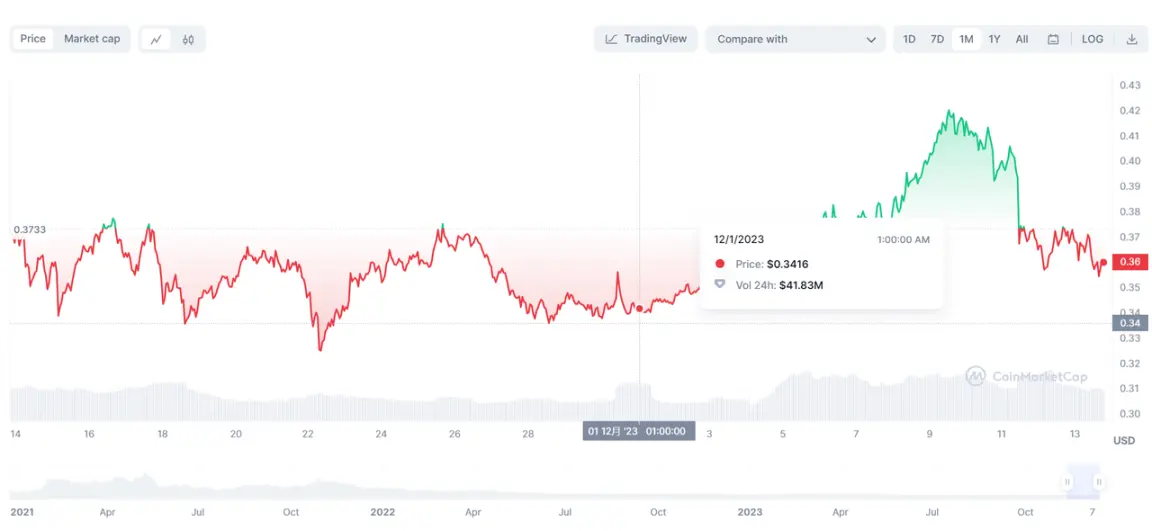
Task: Download chart data with the download icon
Action: tap(1132, 39)
